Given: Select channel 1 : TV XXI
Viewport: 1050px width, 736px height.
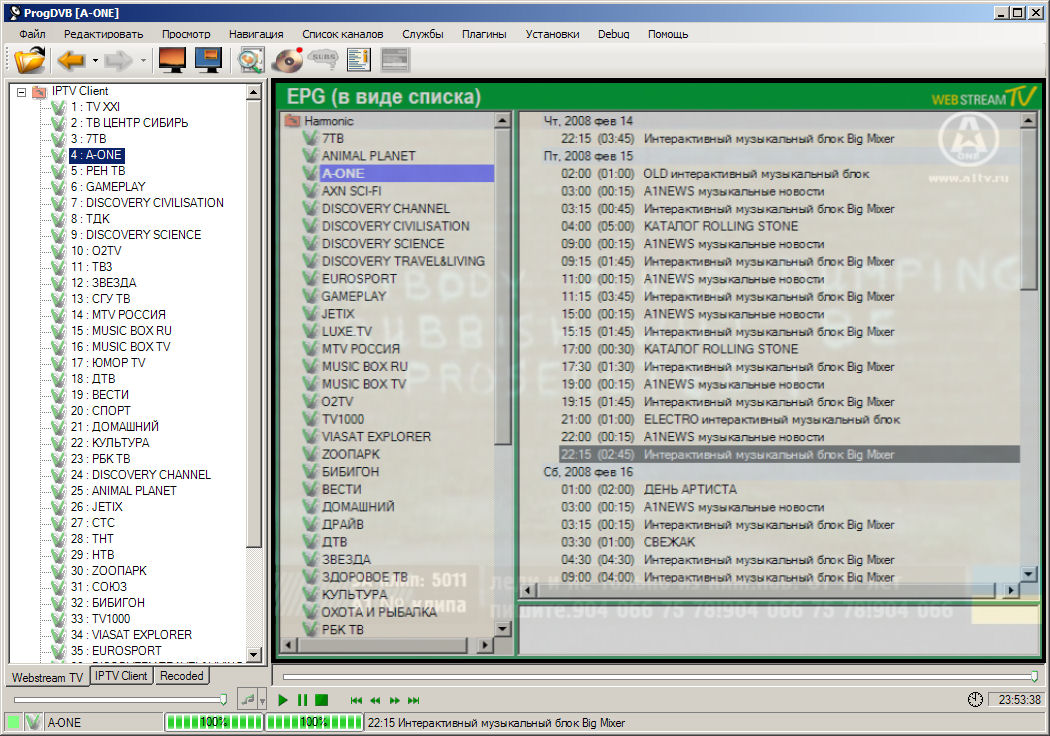Looking at the screenshot, I should click(x=95, y=106).
